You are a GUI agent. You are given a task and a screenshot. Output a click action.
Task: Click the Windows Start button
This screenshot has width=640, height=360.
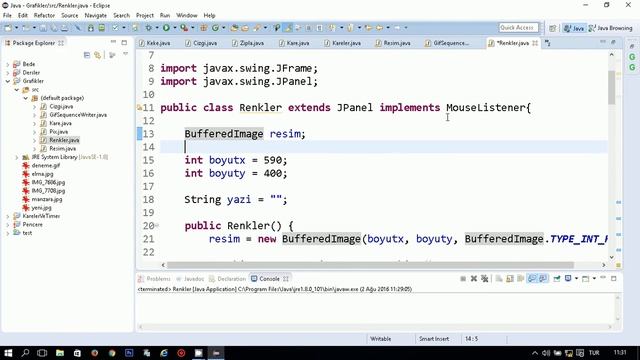coord(8,353)
